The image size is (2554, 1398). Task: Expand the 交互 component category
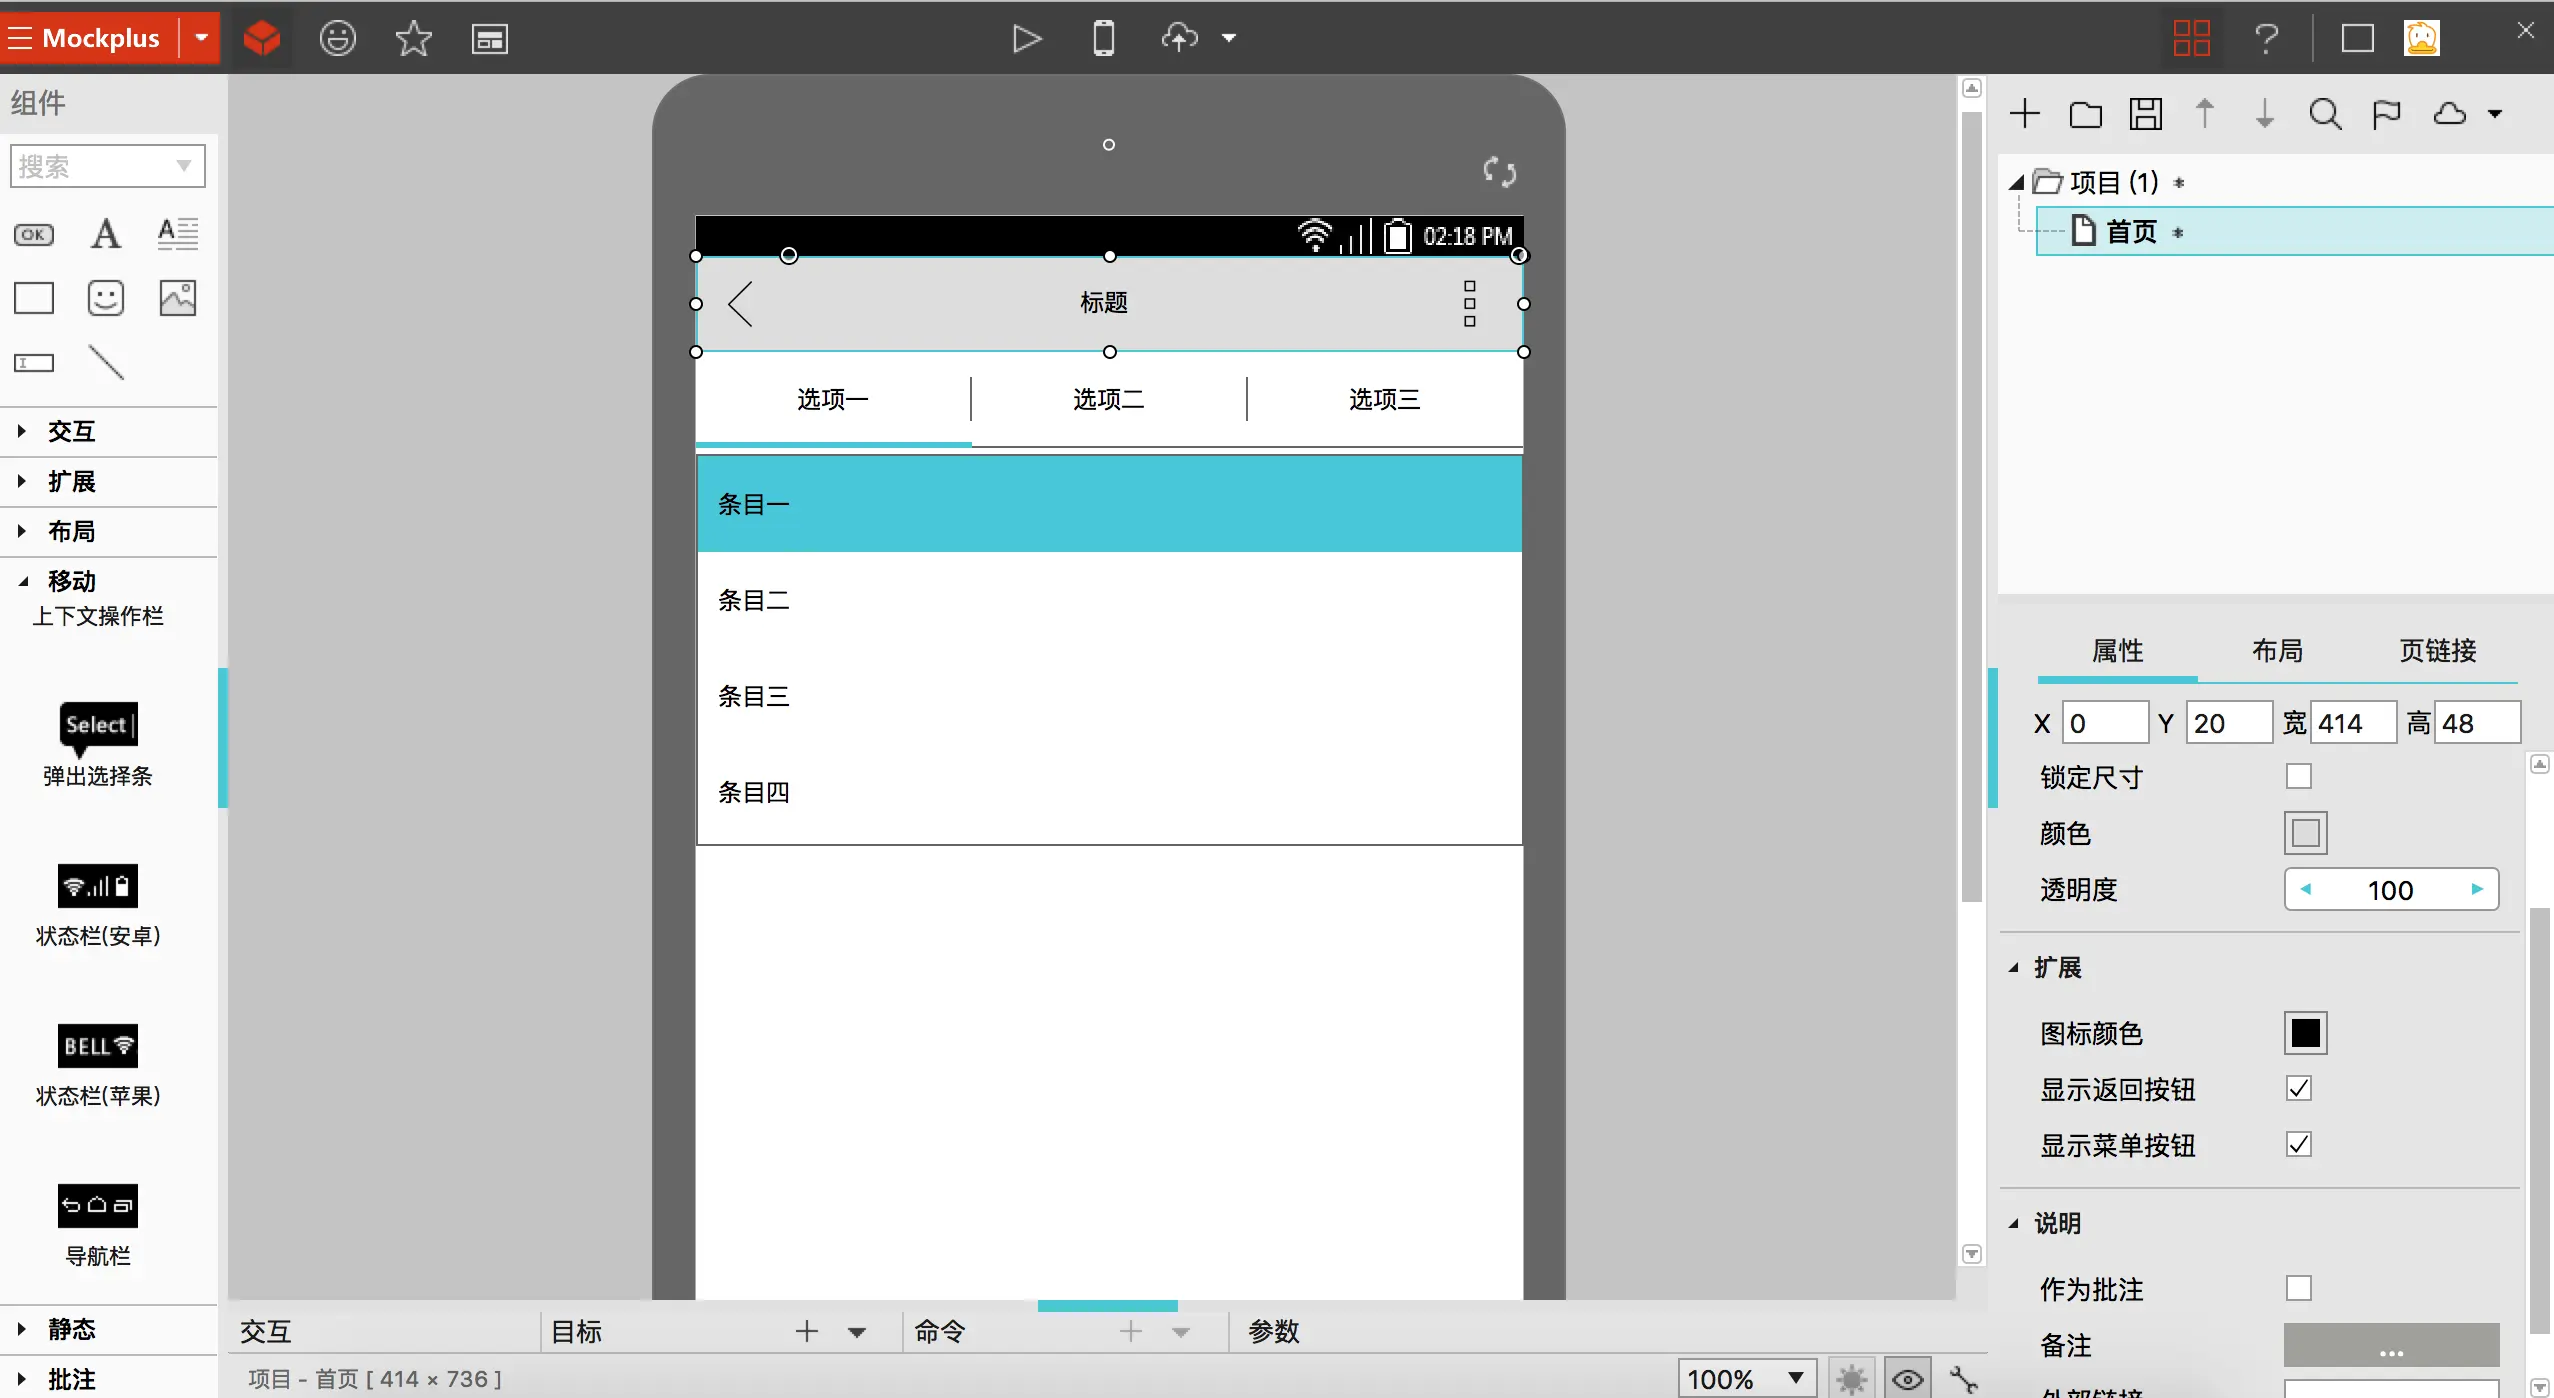pyautogui.click(x=70, y=431)
